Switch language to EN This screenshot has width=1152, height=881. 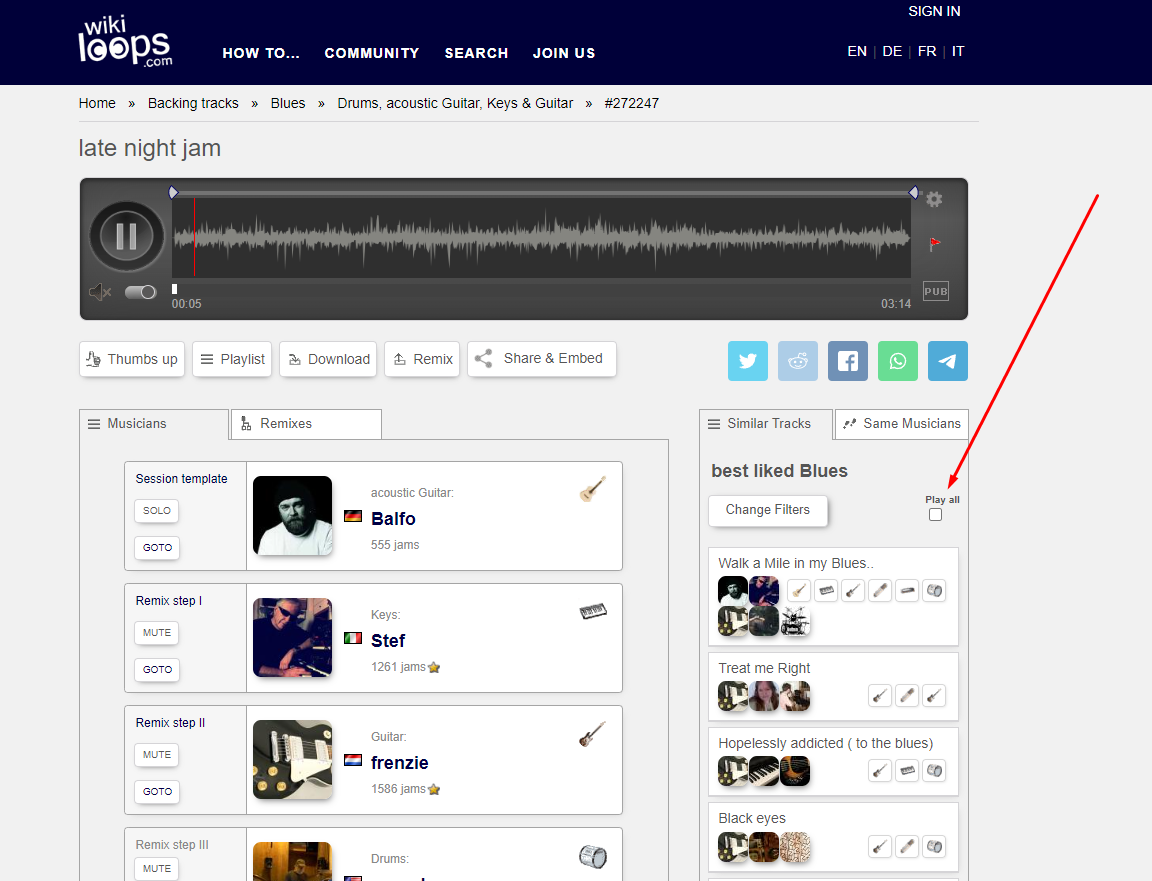857,51
